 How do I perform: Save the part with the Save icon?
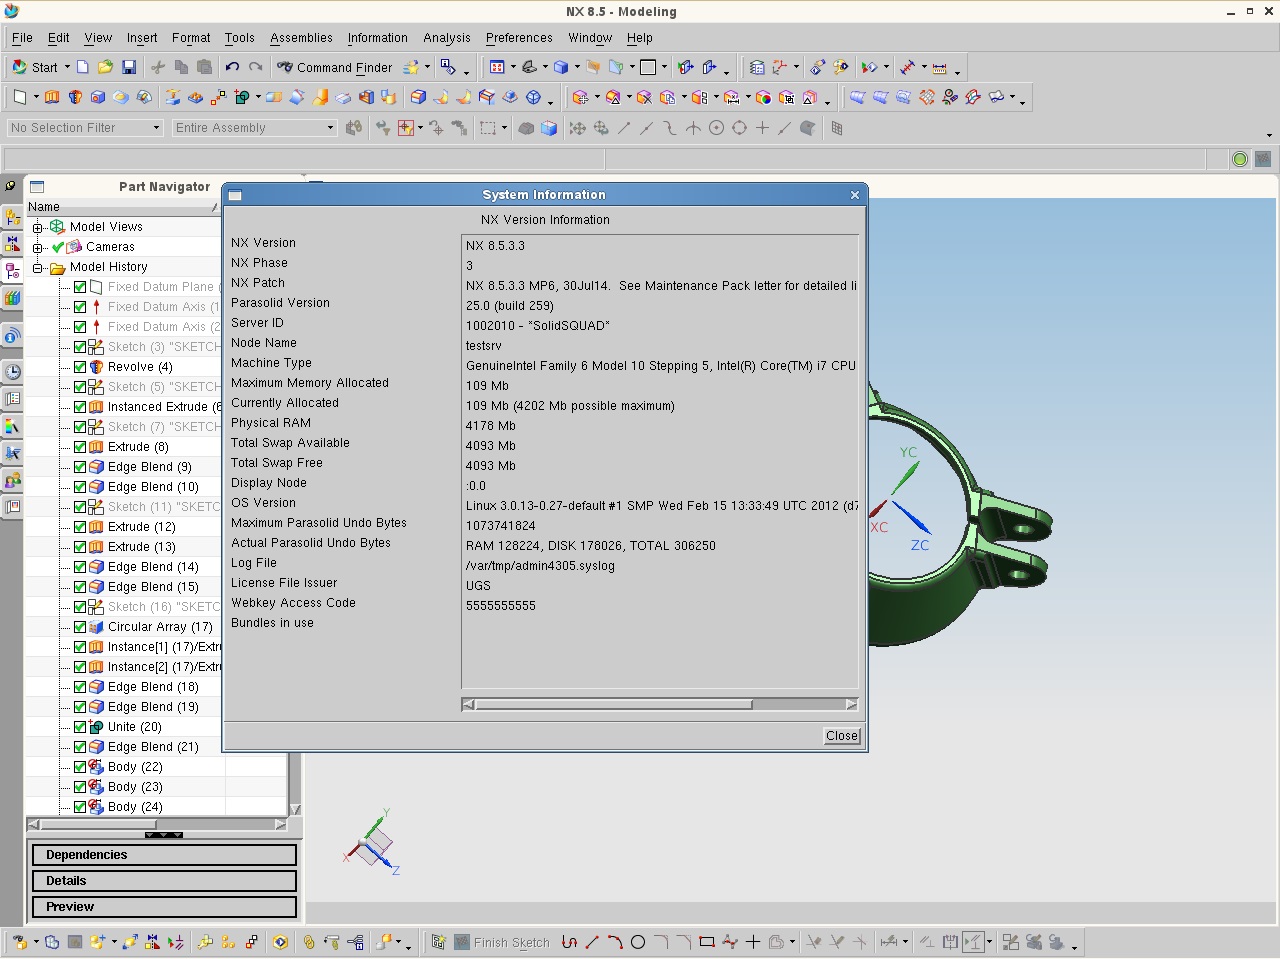pyautogui.click(x=129, y=68)
